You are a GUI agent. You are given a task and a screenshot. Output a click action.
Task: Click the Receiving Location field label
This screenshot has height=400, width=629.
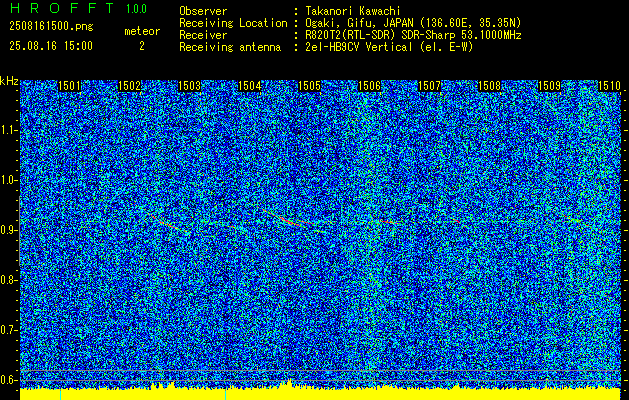click(x=233, y=23)
